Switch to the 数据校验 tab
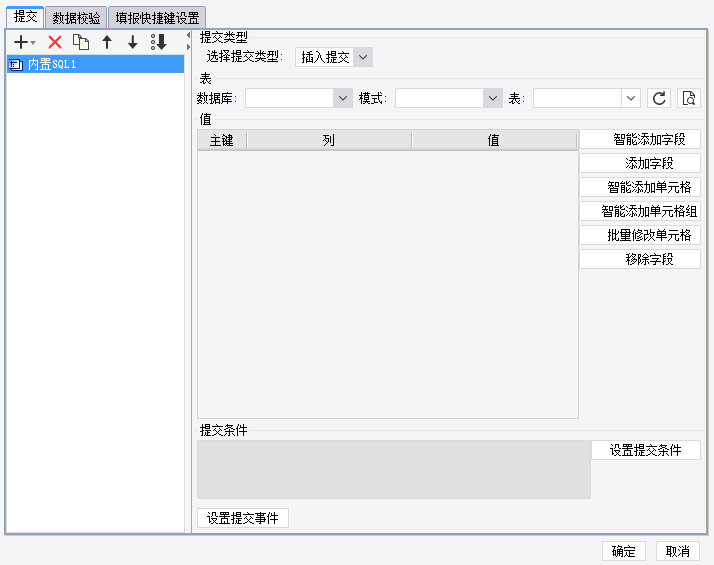The image size is (714, 565). click(x=76, y=18)
